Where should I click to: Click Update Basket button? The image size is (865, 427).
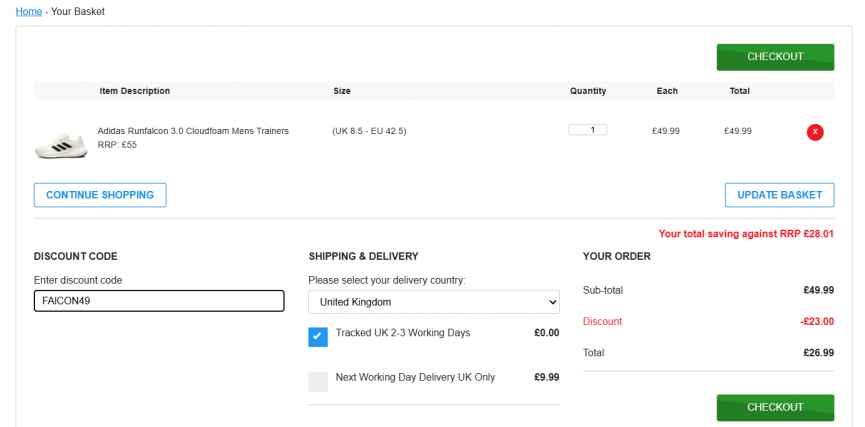point(779,195)
